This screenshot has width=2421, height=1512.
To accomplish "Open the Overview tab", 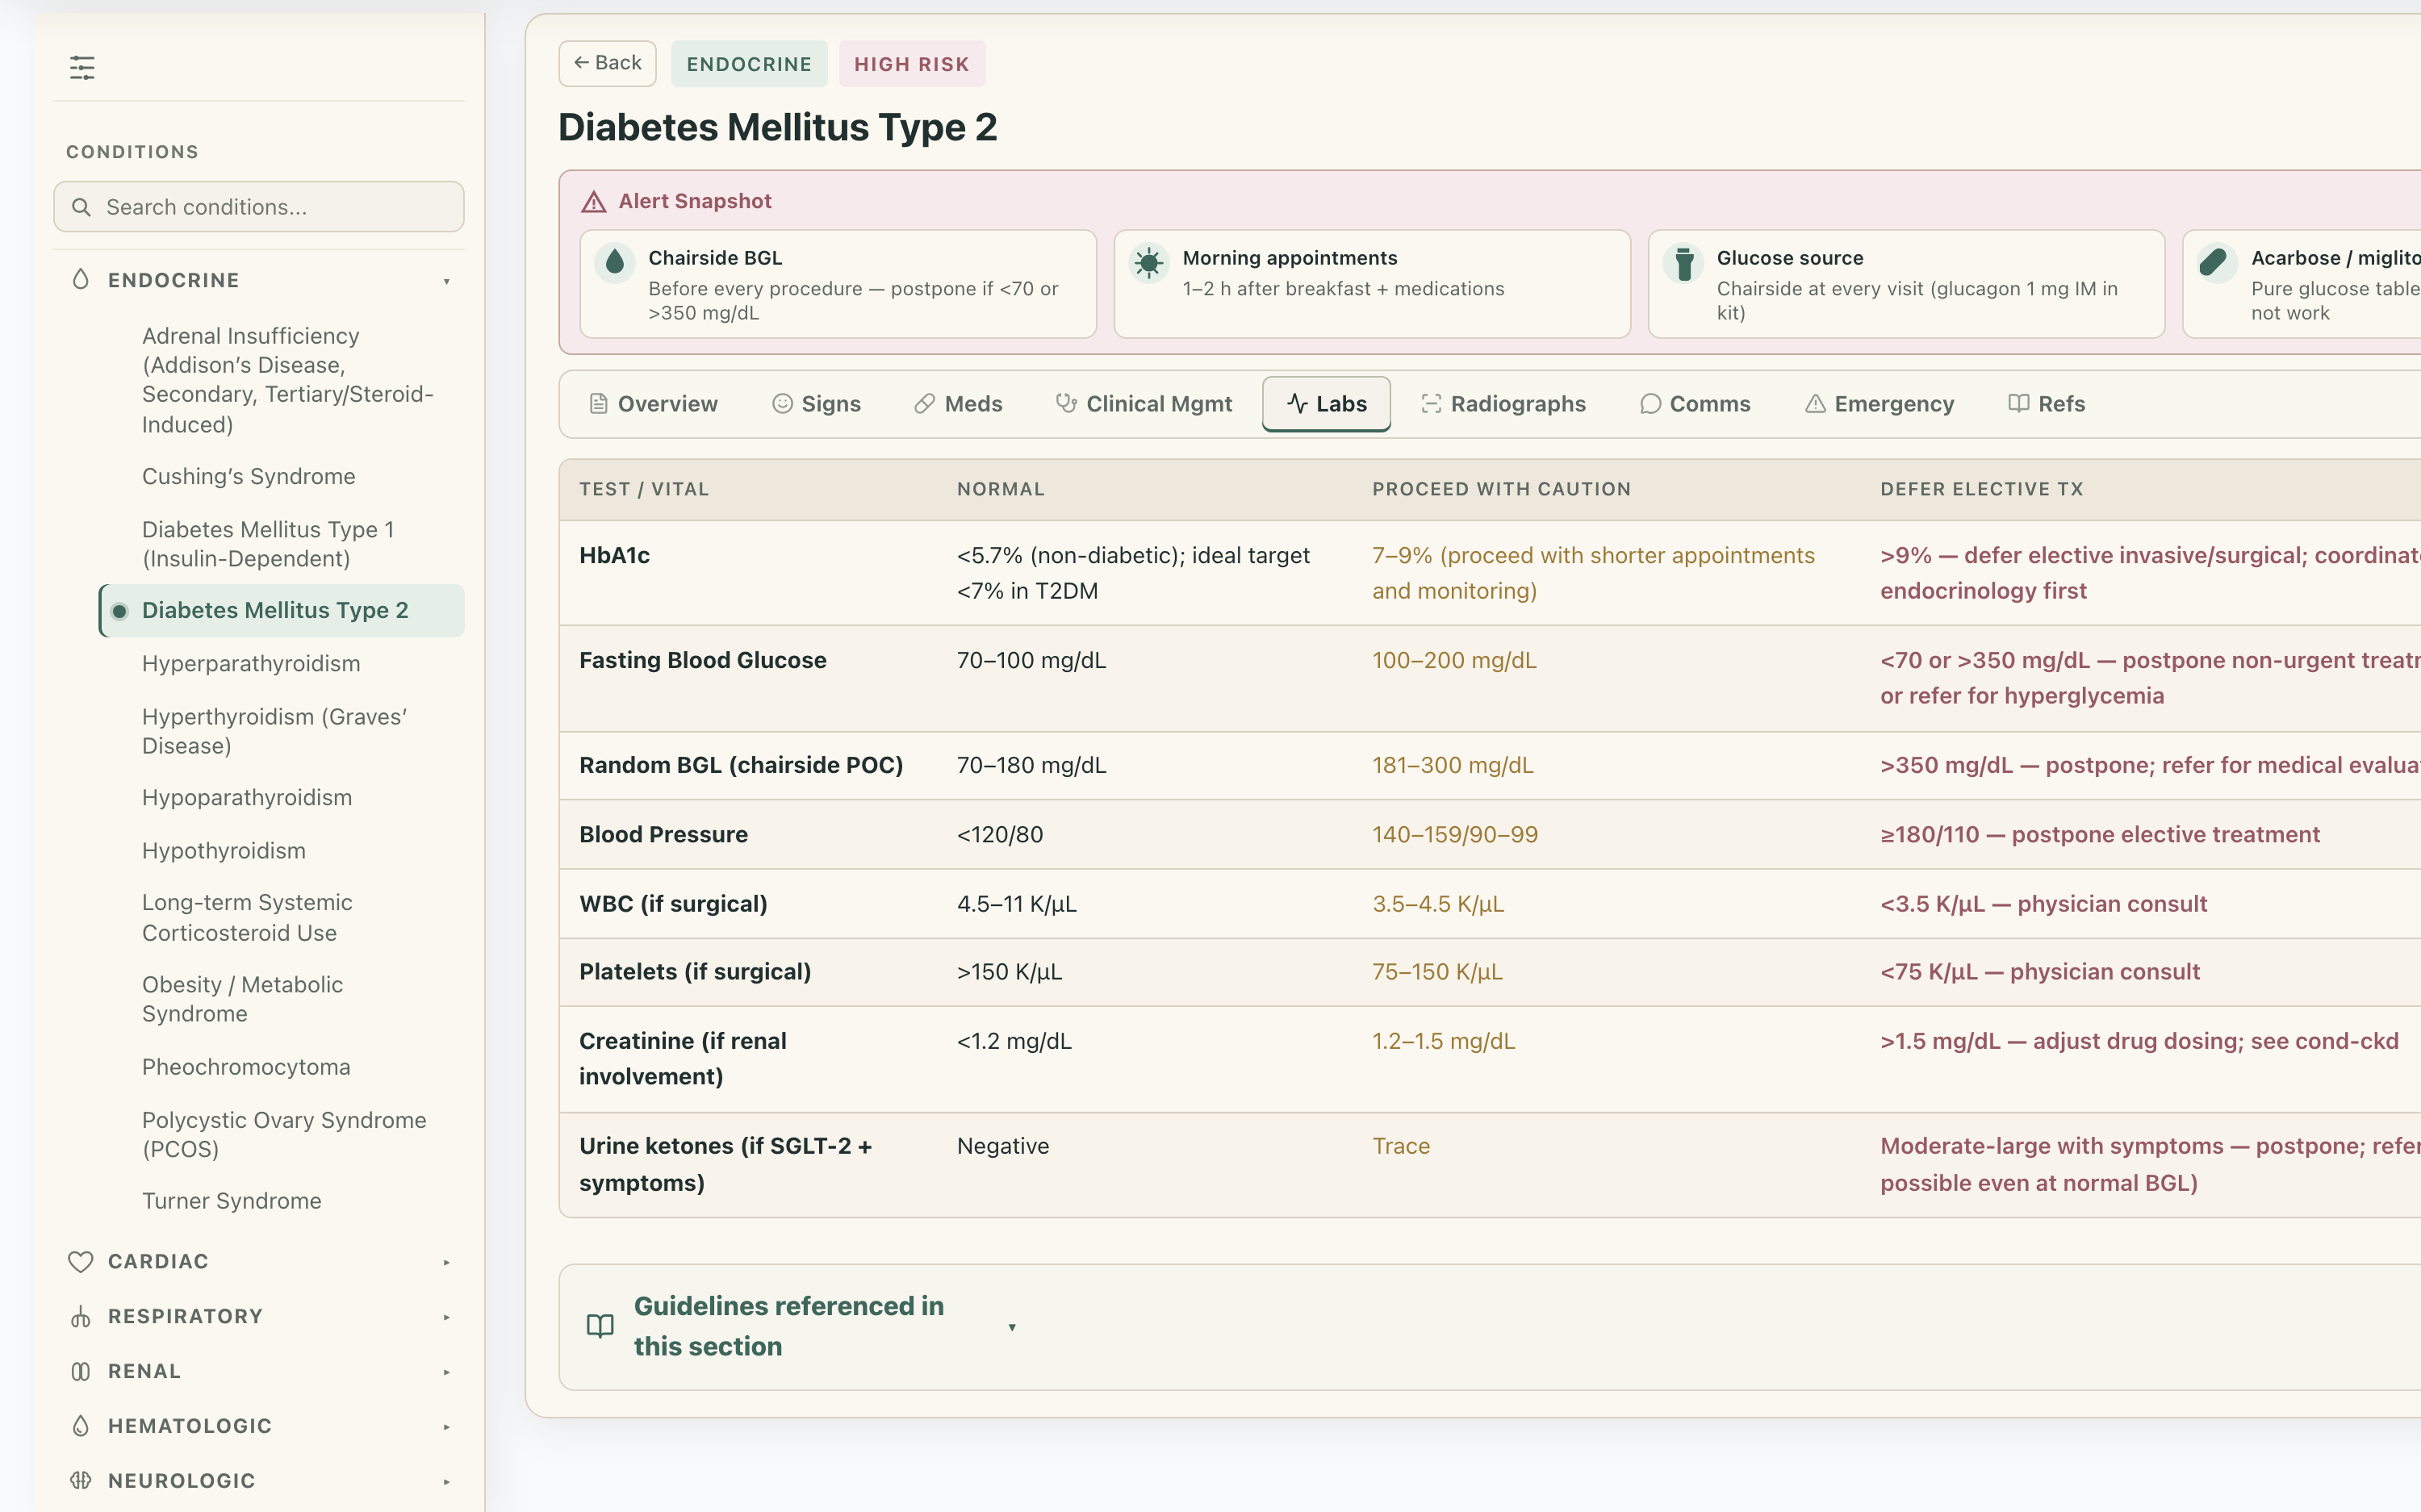I will (x=653, y=404).
